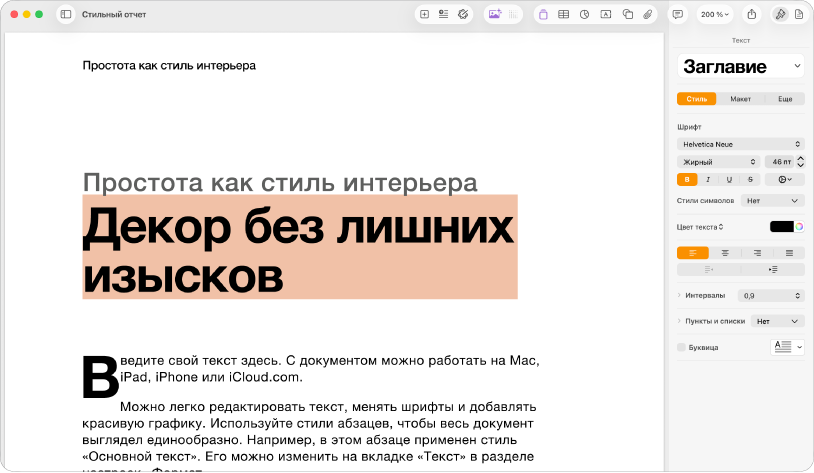Open the Image Playground sparkle-photo icon
814x473 pixels.
click(495, 15)
